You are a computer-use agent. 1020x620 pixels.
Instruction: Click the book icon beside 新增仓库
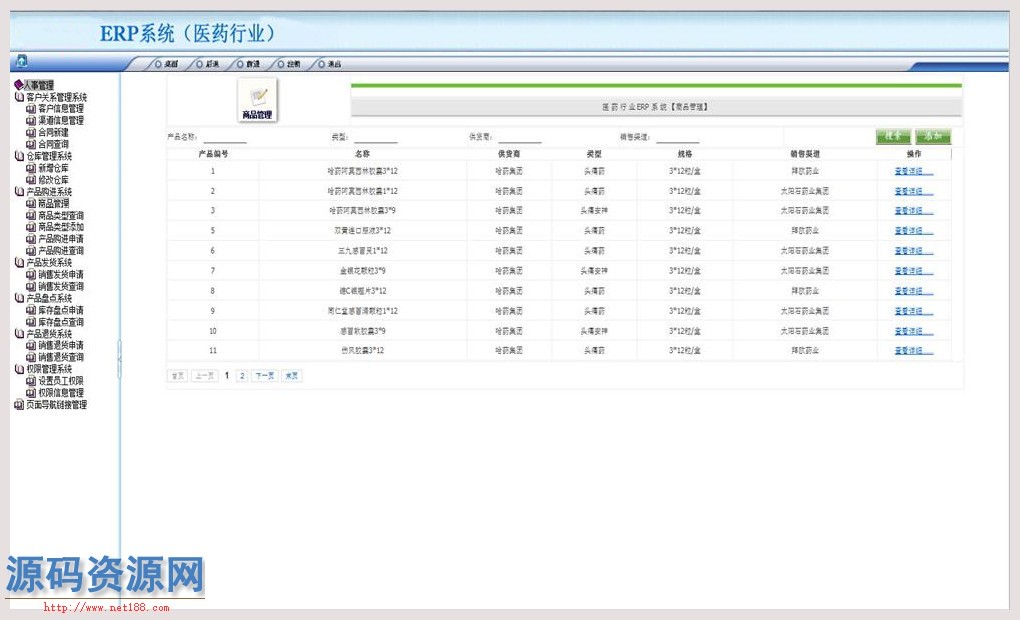click(31, 168)
